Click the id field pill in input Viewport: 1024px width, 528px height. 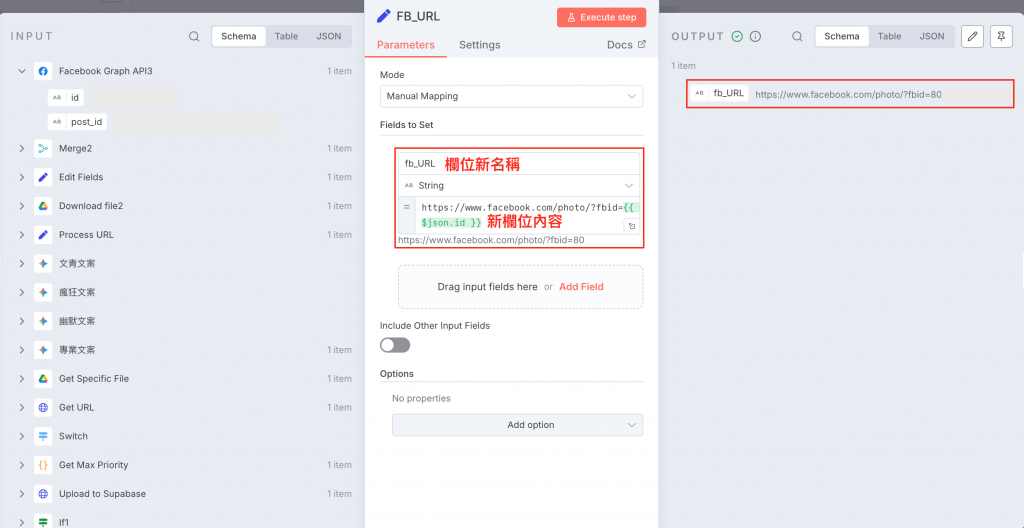click(x=67, y=98)
